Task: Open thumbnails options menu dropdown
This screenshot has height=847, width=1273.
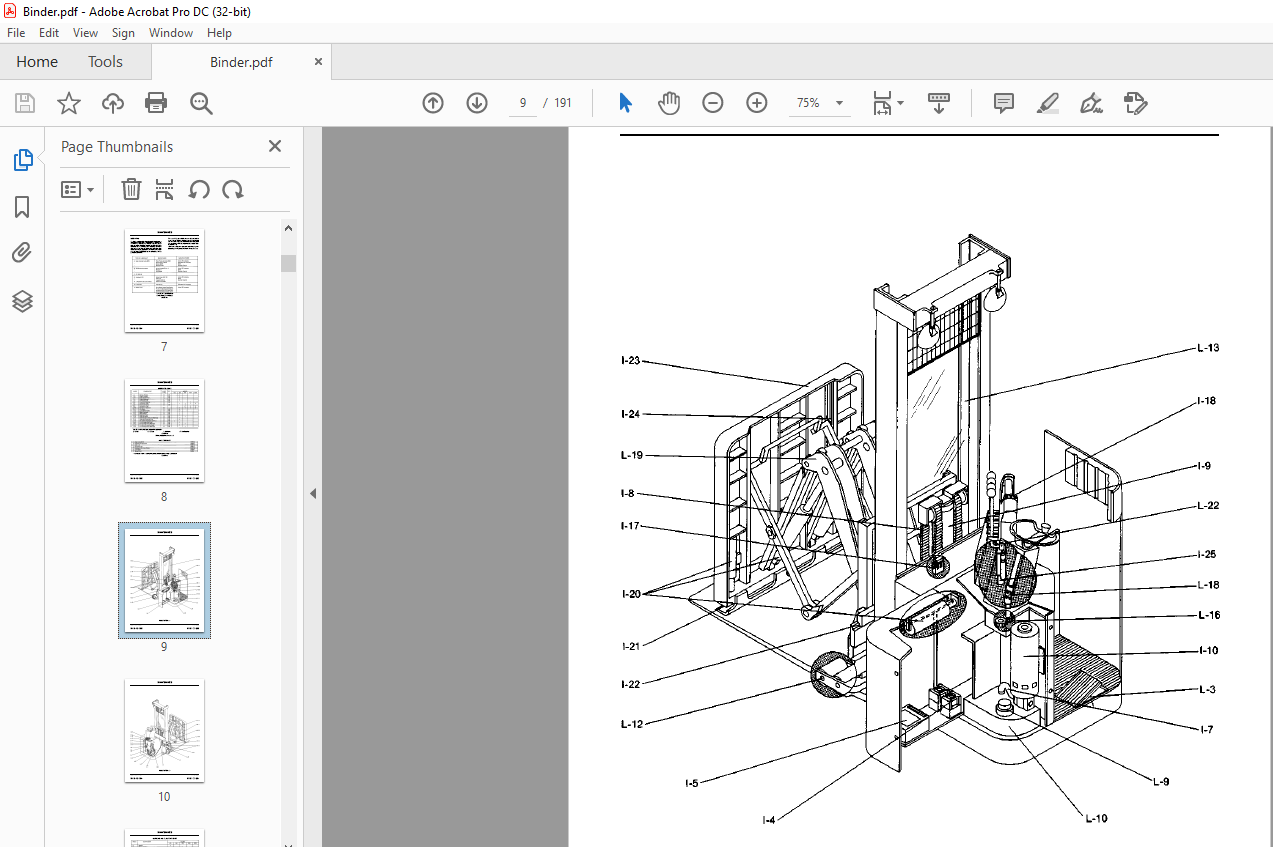Action: 78,189
